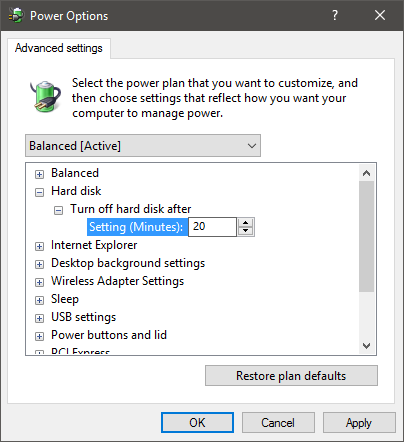Decrease minutes with the spinner down arrow
404x442 pixels.
pos(246,231)
